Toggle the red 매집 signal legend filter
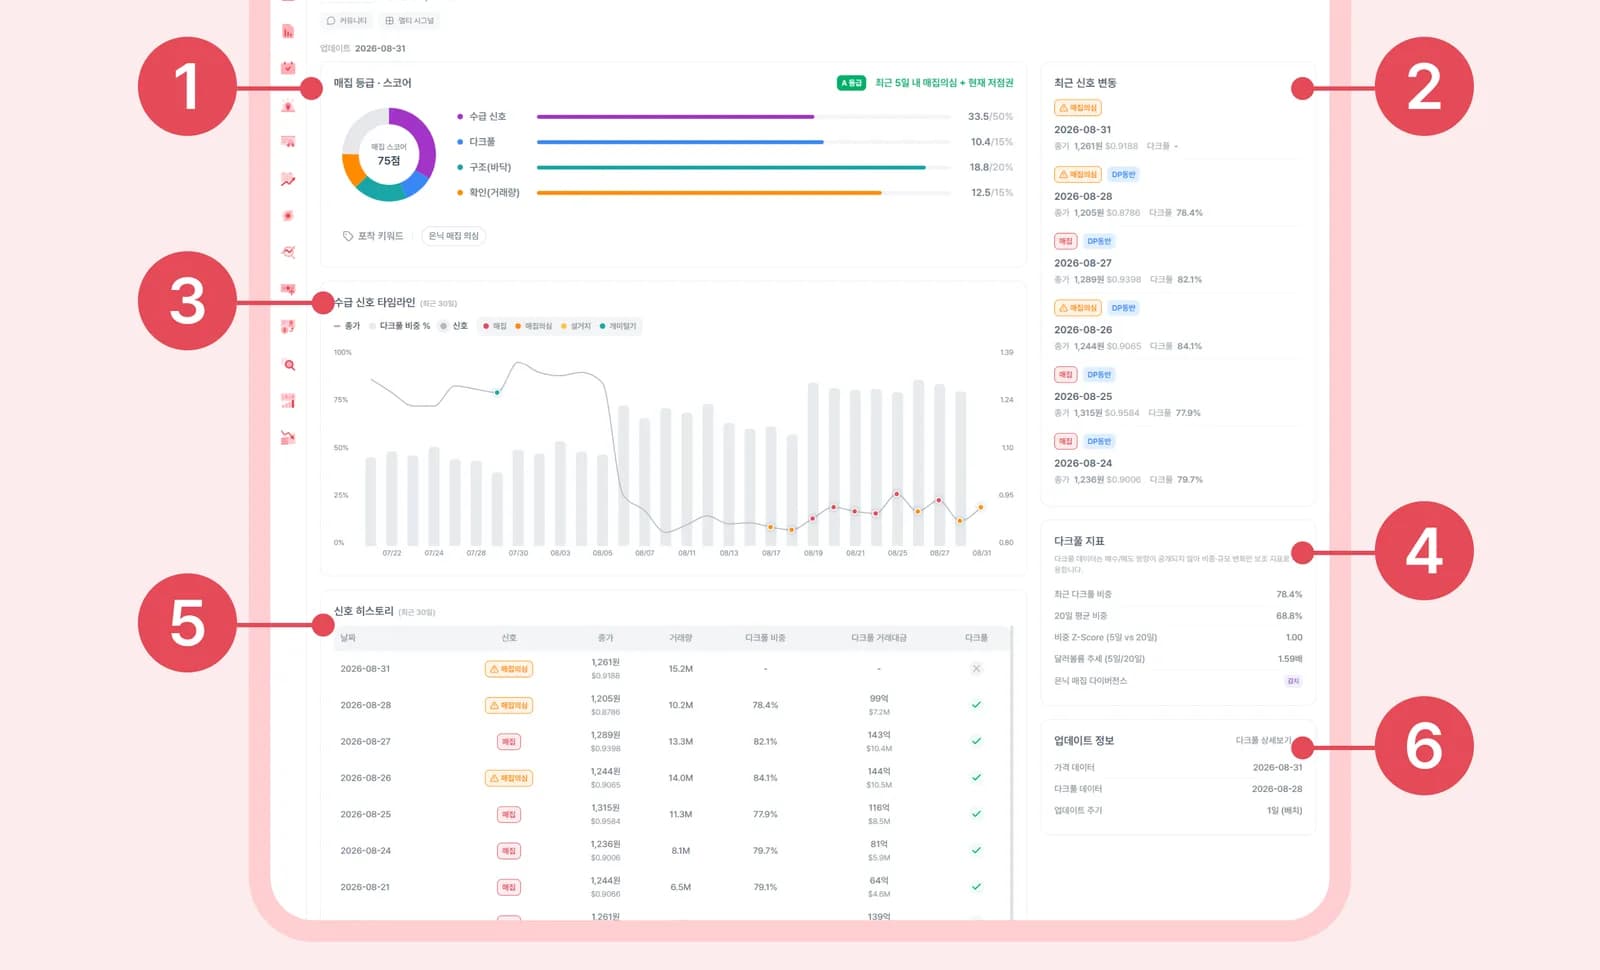 click(495, 326)
